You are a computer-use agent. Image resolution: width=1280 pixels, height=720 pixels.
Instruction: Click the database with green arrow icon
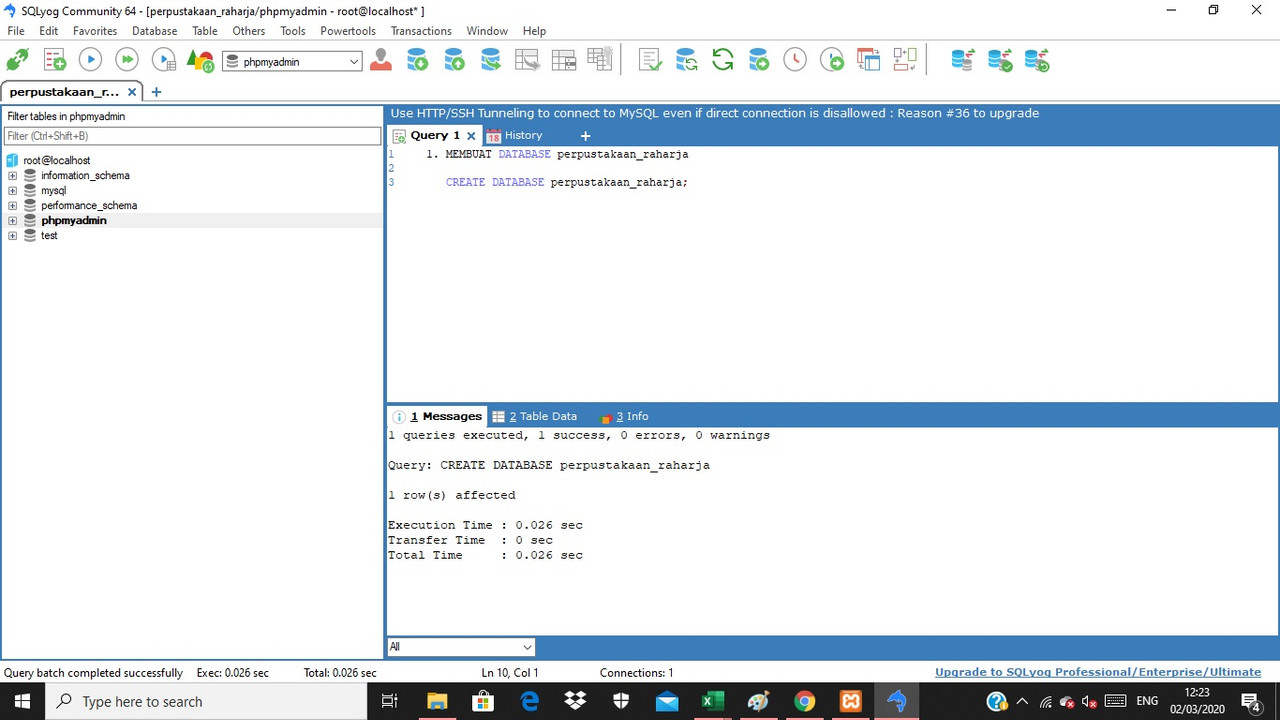click(759, 60)
